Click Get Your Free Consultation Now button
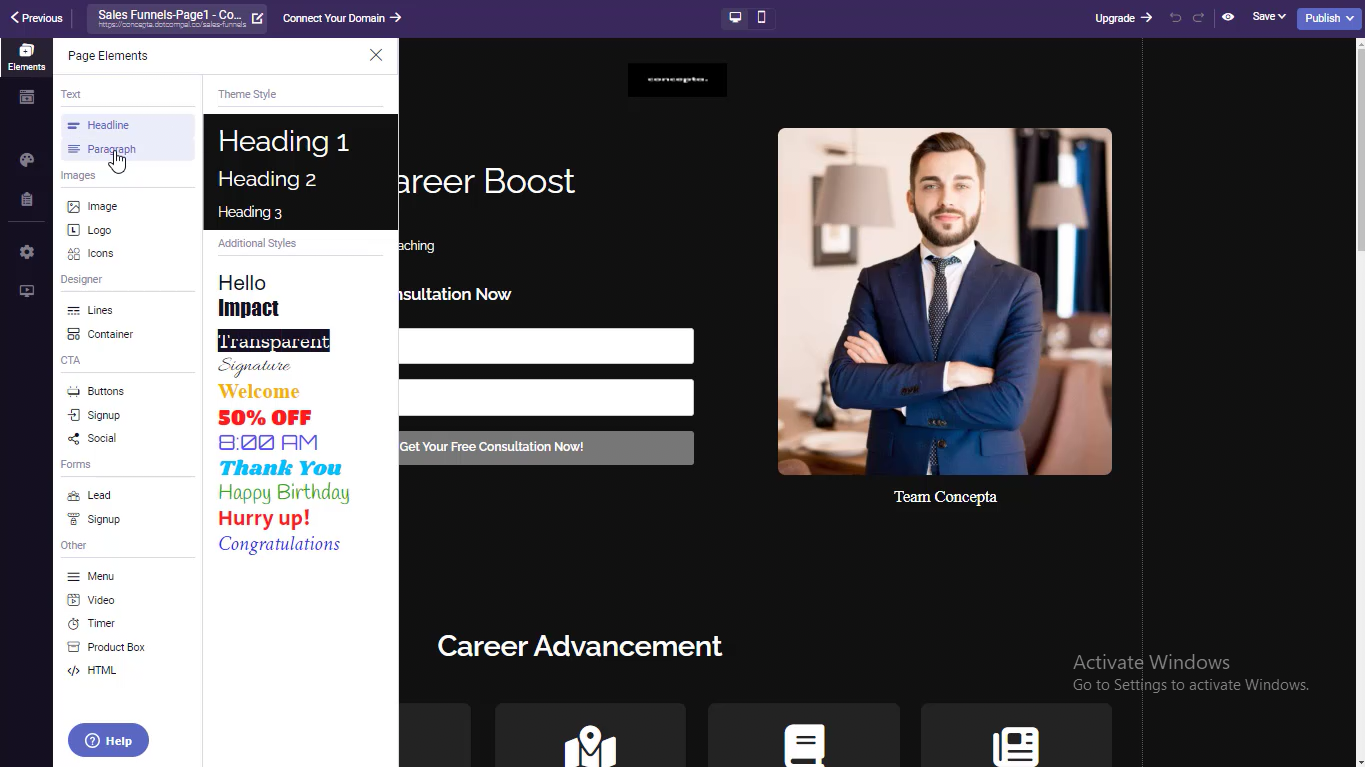Image resolution: width=1365 pixels, height=767 pixels. 546,447
